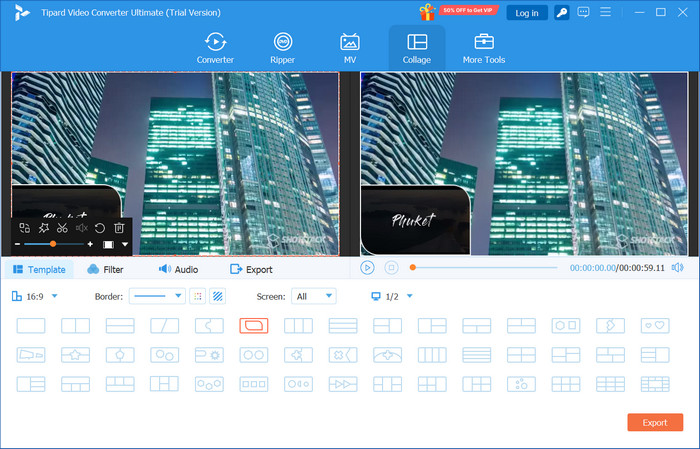
Task: Adjust the clip zoom slider handle
Action: pos(53,244)
